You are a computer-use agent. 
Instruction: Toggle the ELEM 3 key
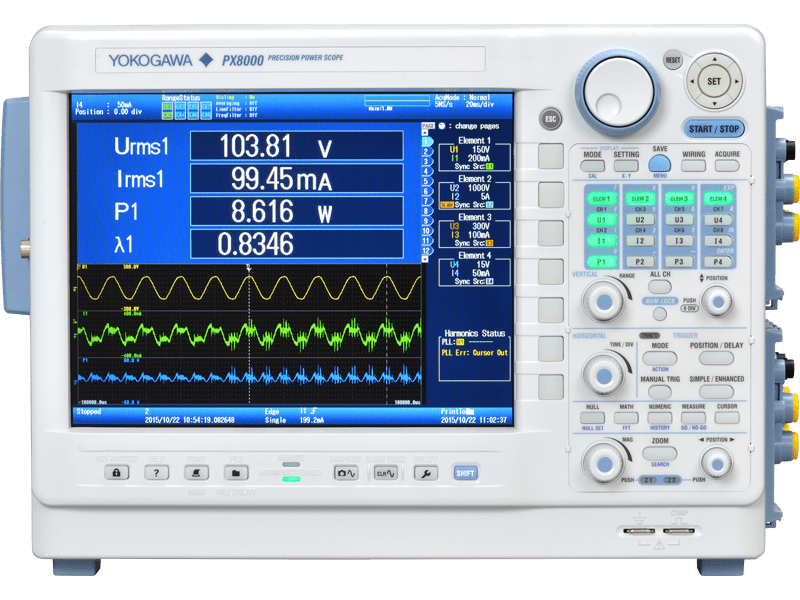tap(679, 198)
